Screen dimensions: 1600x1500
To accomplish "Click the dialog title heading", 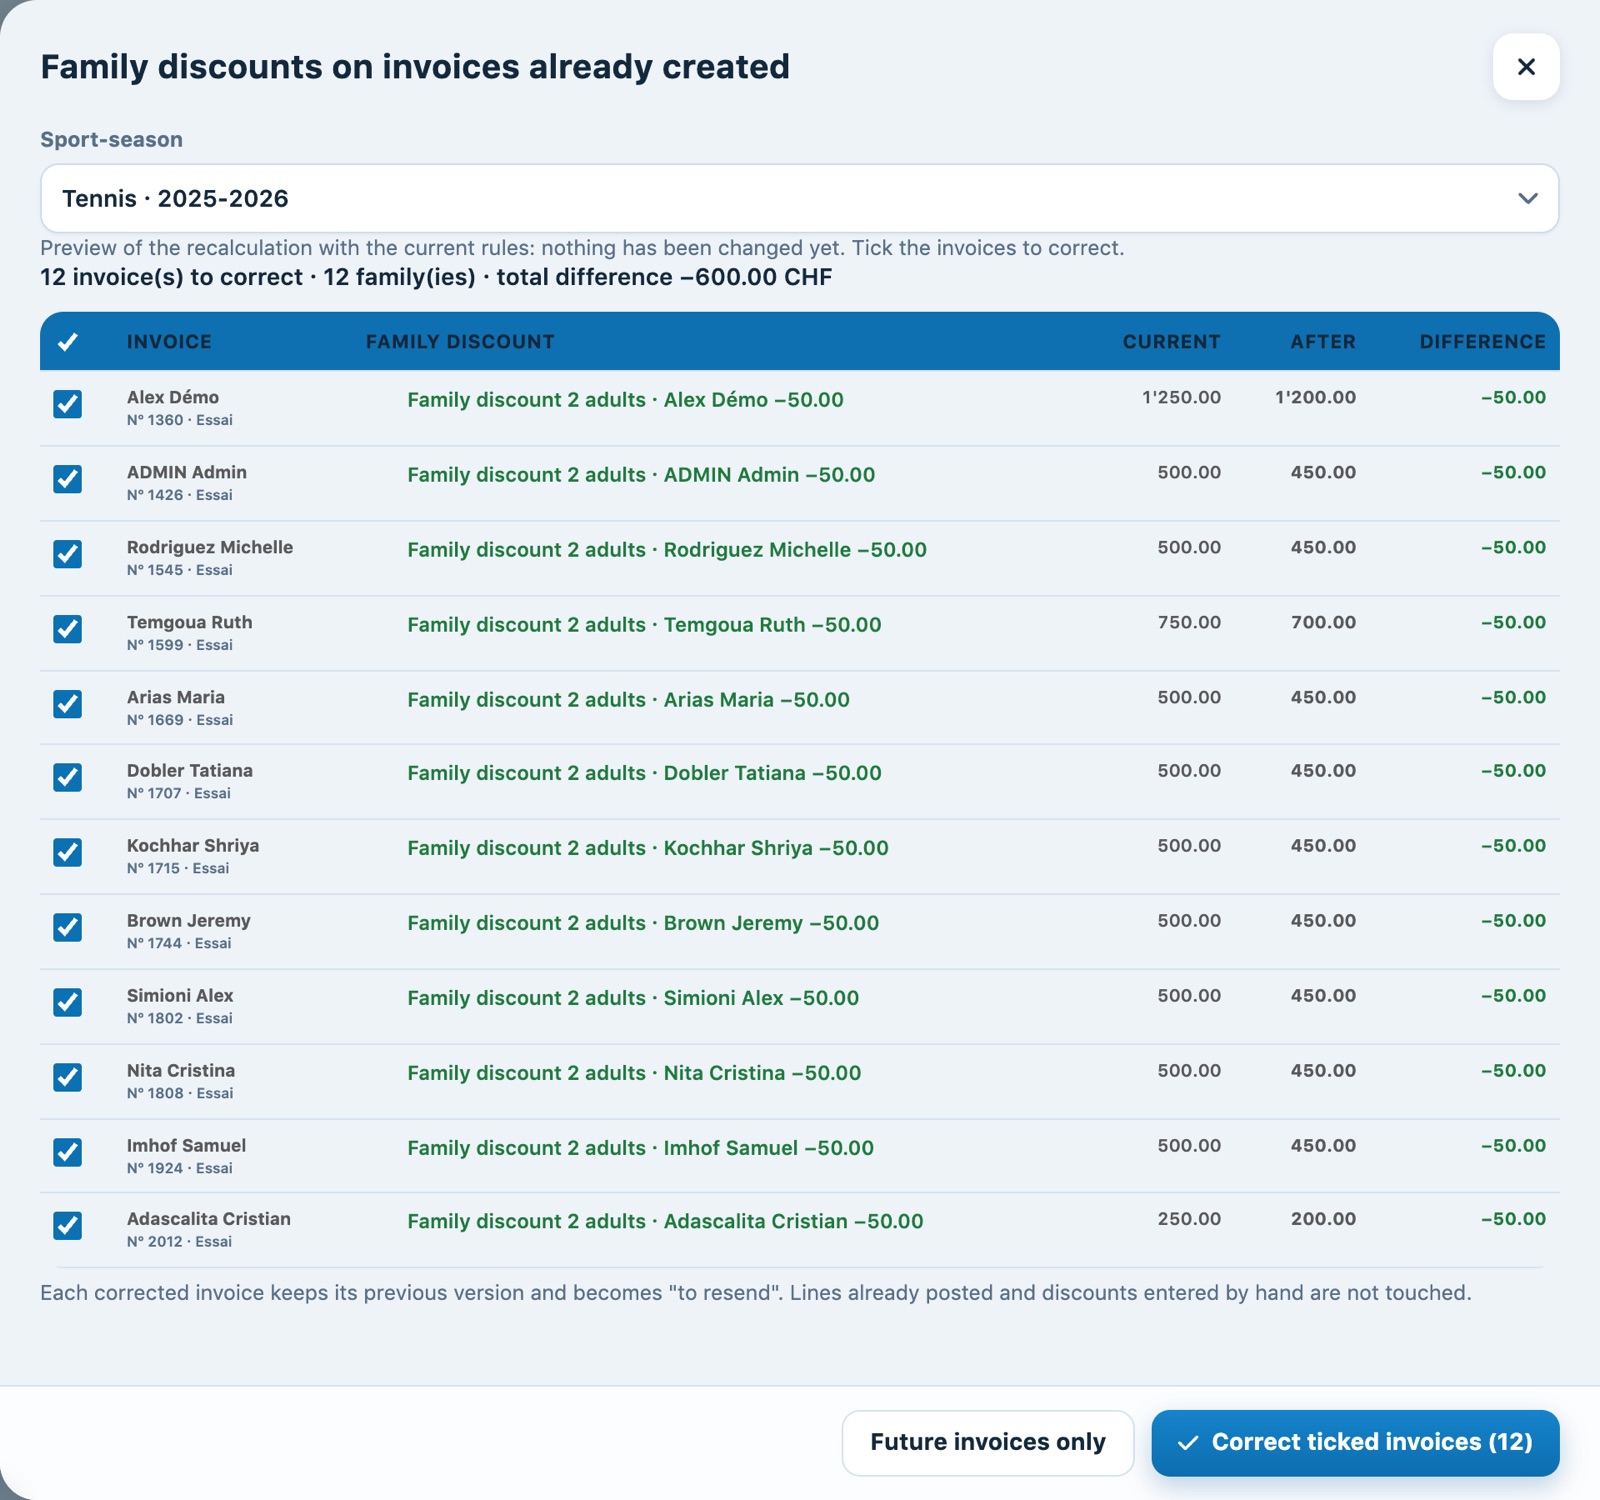I will [x=415, y=67].
